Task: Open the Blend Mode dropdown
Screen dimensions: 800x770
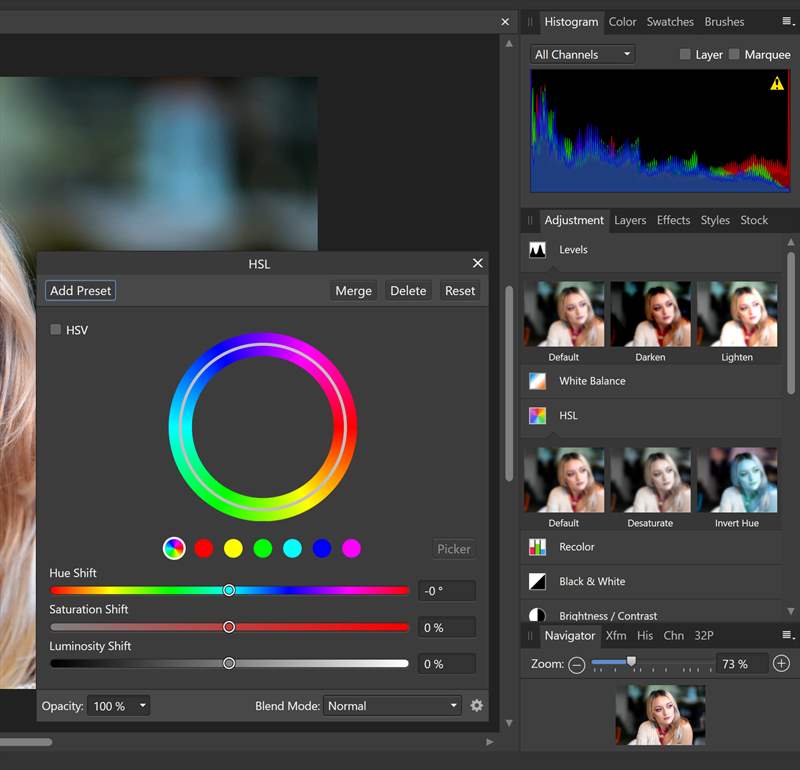Action: coord(392,706)
